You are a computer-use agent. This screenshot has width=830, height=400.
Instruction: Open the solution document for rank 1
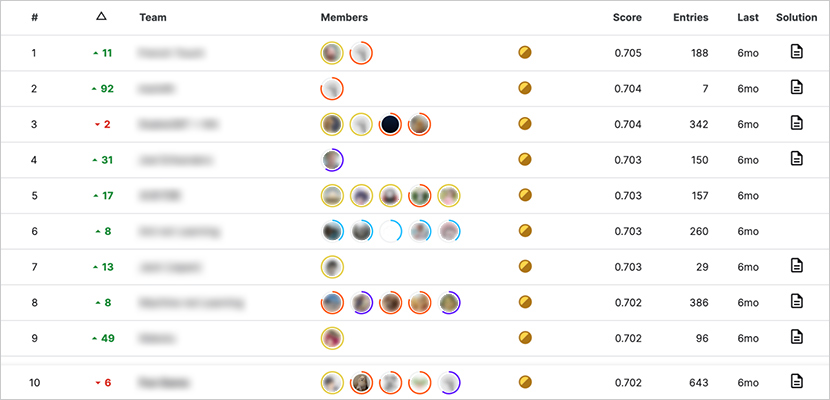pyautogui.click(x=797, y=52)
